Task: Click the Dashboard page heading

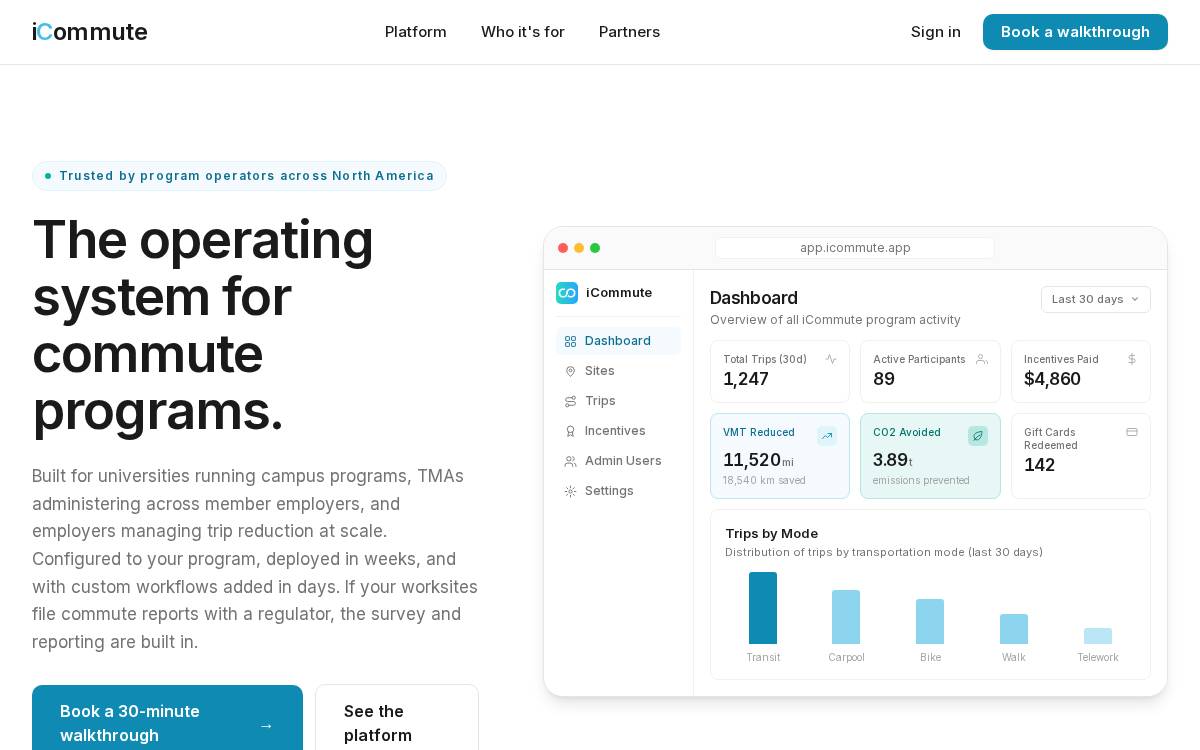Action: (x=754, y=298)
